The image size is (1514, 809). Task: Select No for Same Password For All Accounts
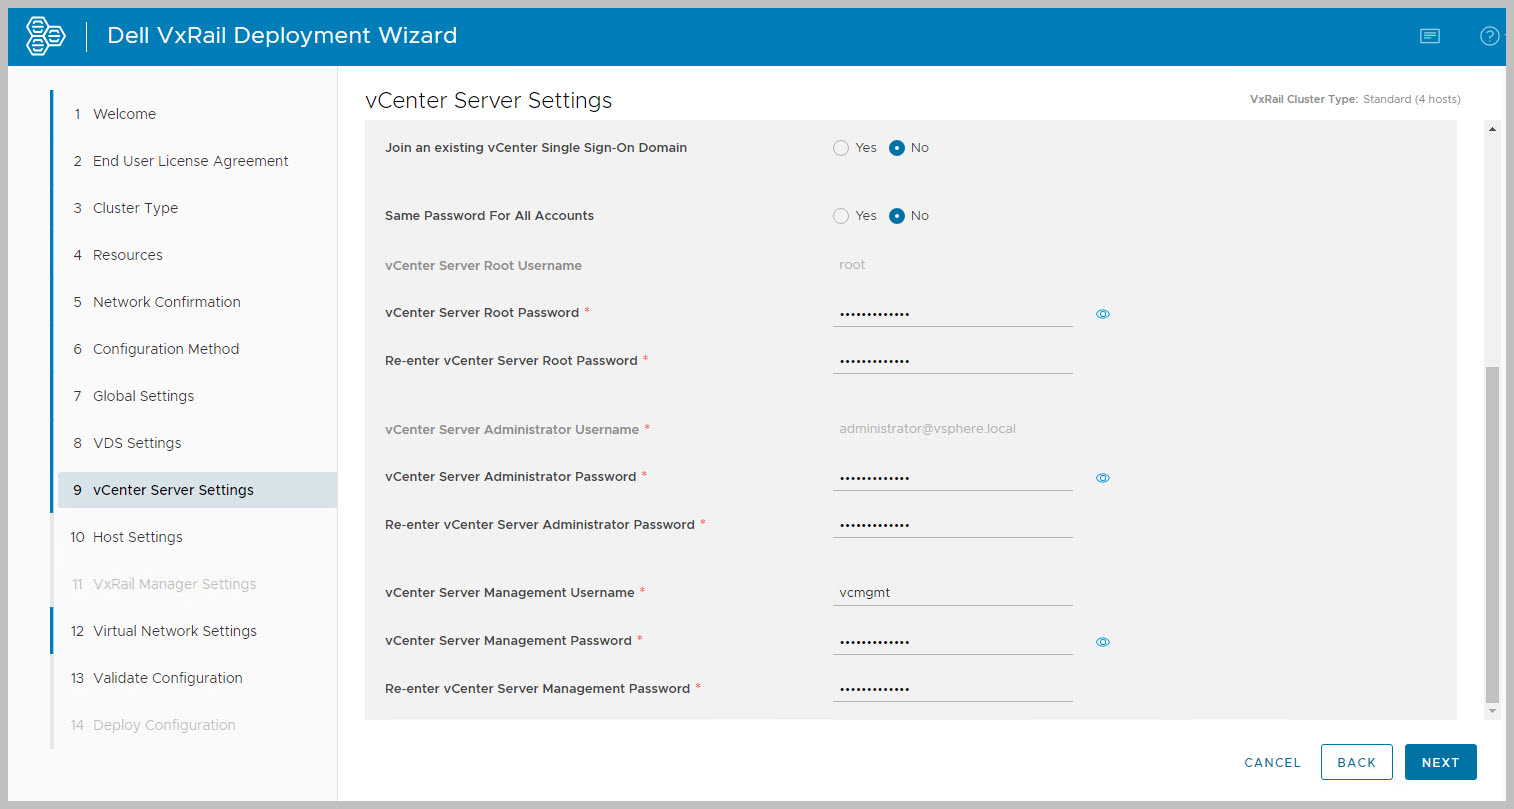[x=897, y=216]
